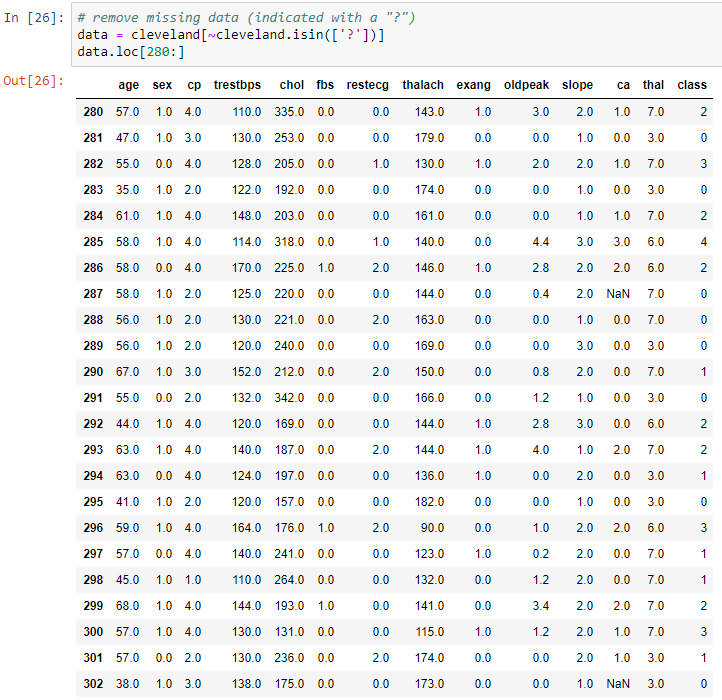This screenshot has width=722, height=700.
Task: Click the 'age' column header
Action: (128, 85)
